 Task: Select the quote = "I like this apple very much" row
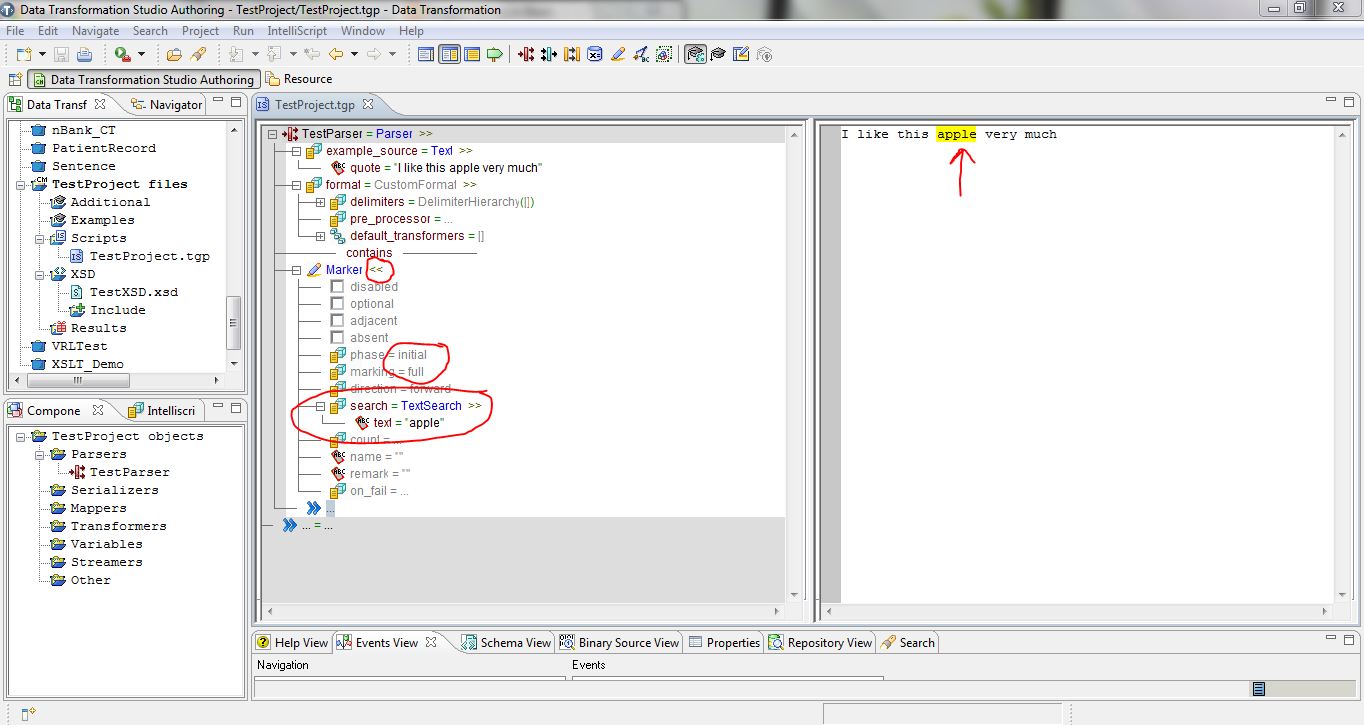(436, 168)
